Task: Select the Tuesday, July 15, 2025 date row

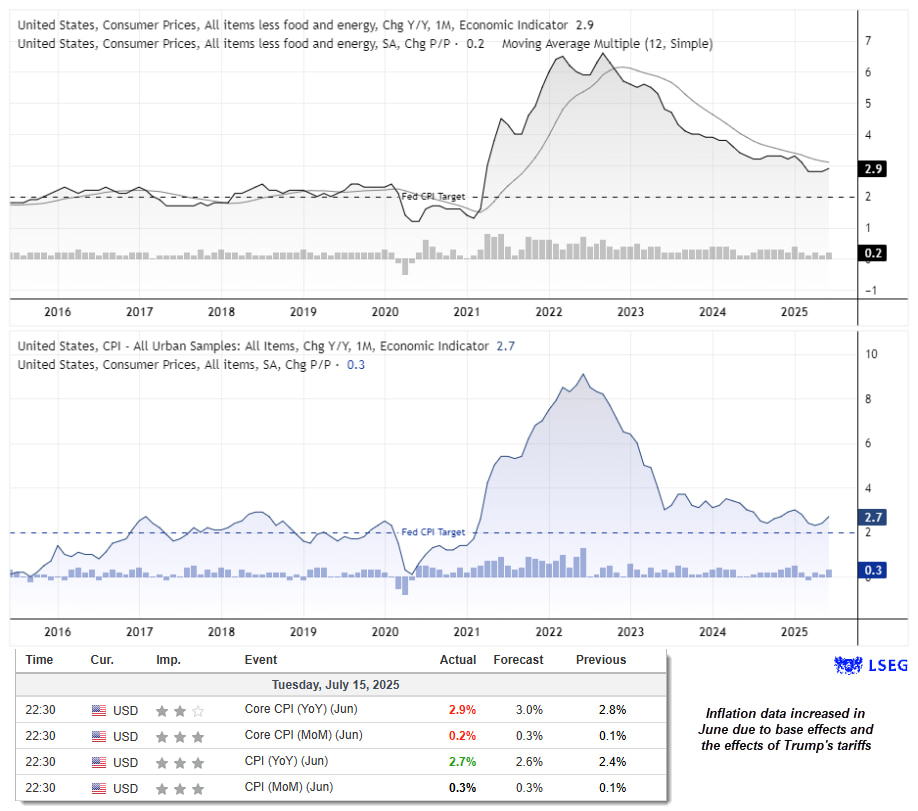Action: (x=335, y=685)
